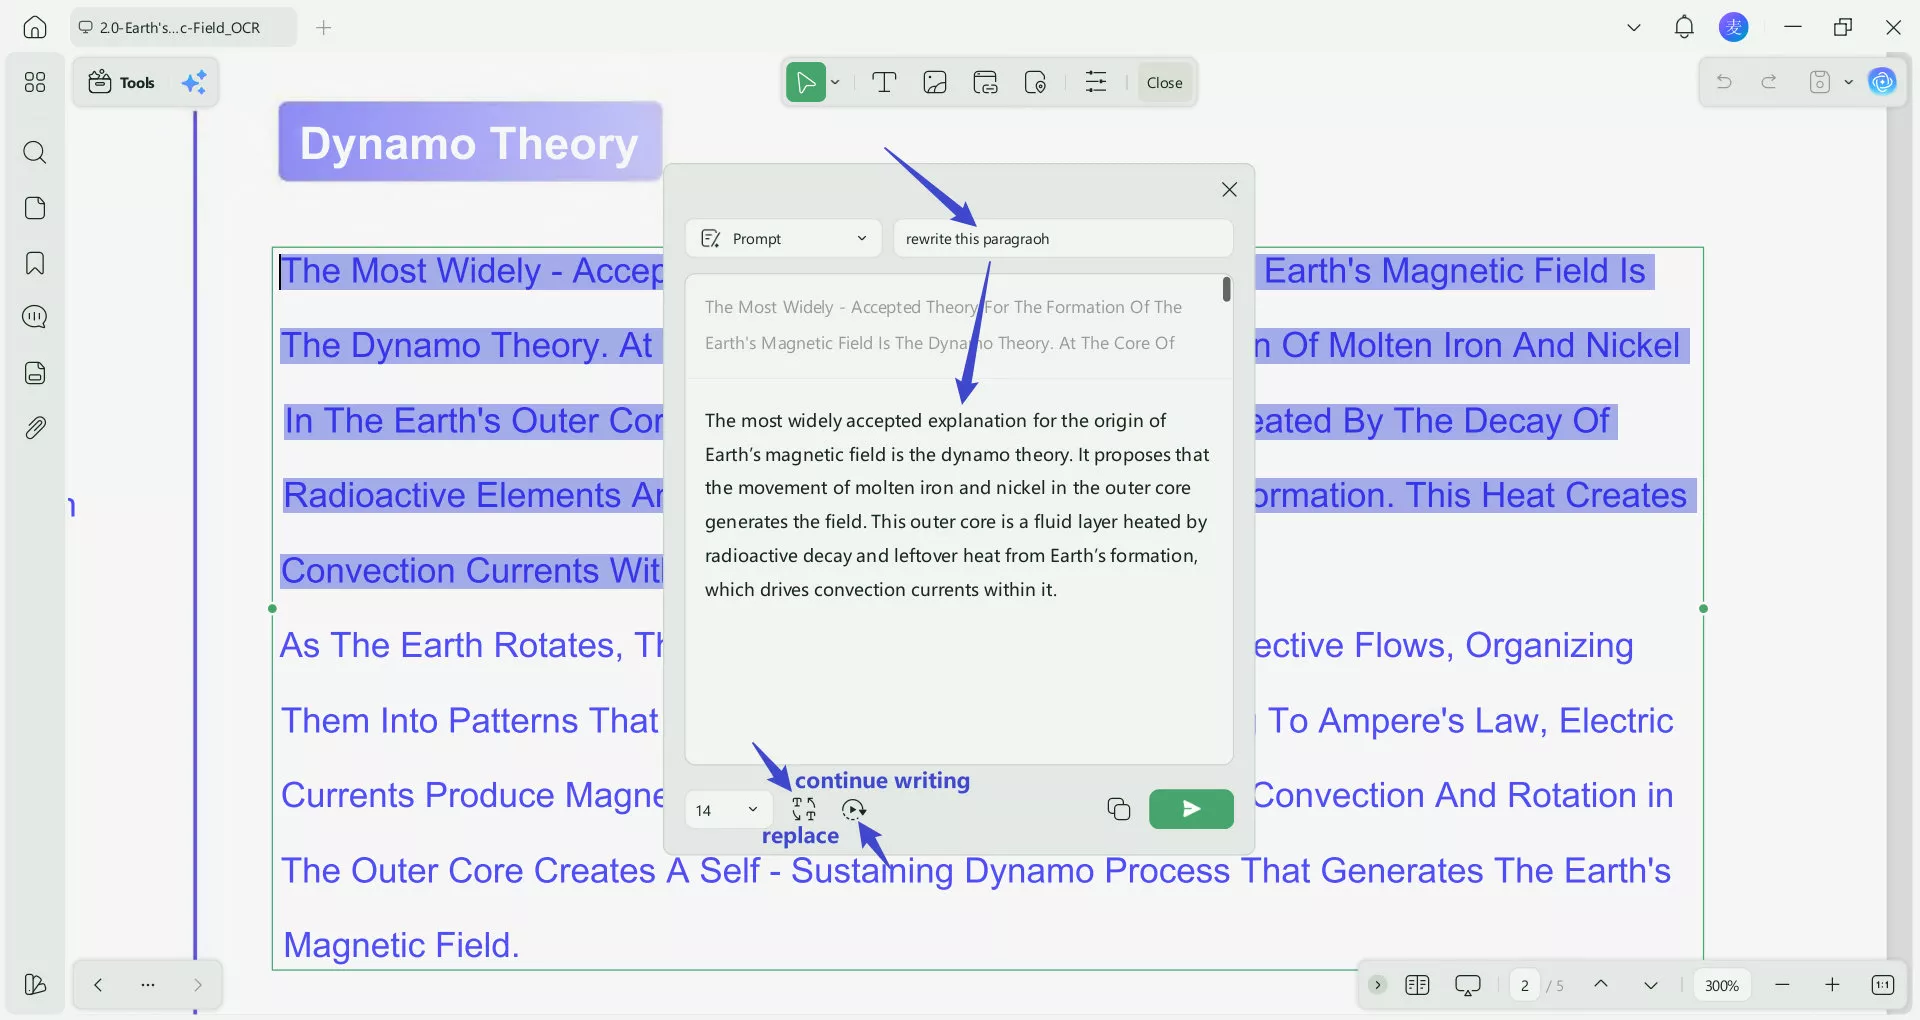
Task: Toggle presentation mode at the bottom
Action: pos(1467,985)
